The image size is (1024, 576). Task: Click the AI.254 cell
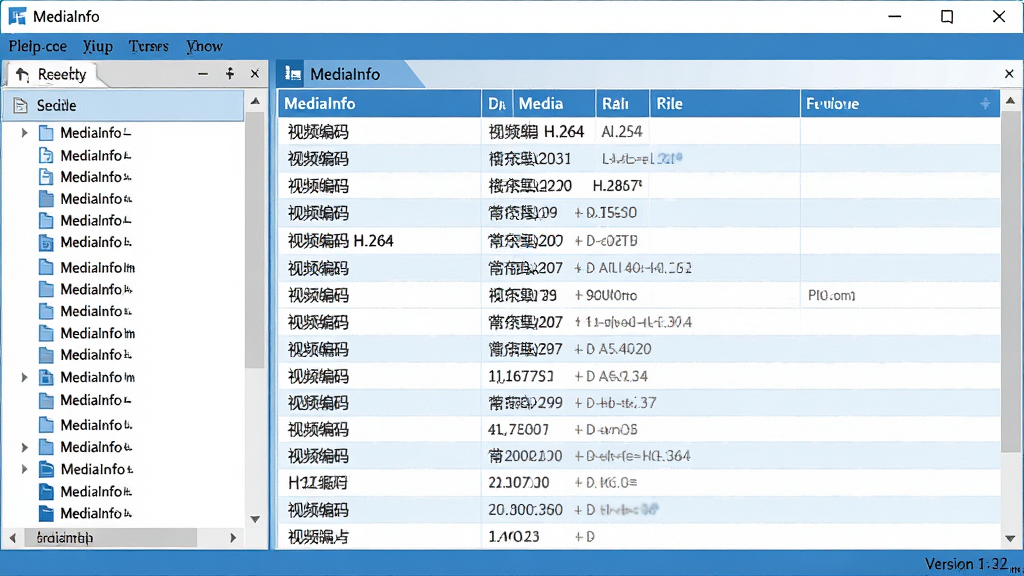coord(622,132)
